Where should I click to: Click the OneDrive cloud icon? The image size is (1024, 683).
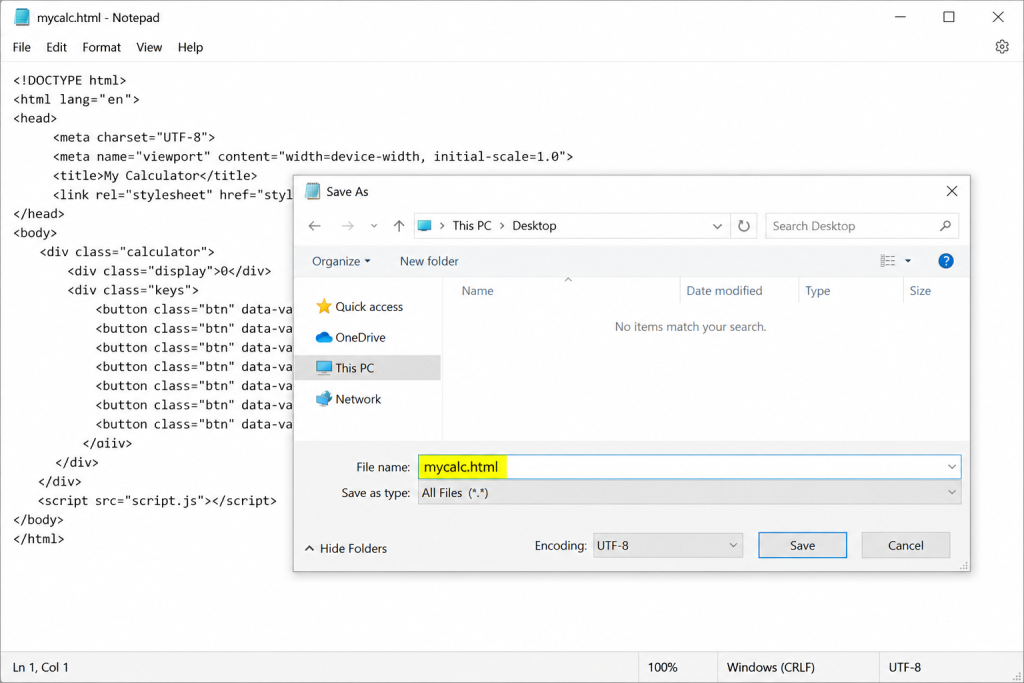click(x=324, y=338)
